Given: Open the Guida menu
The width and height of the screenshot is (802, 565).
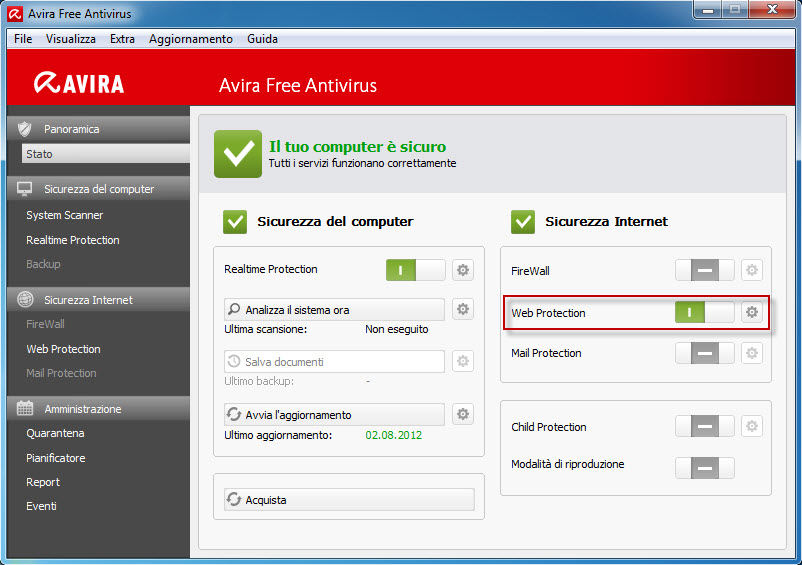Looking at the screenshot, I should point(262,39).
